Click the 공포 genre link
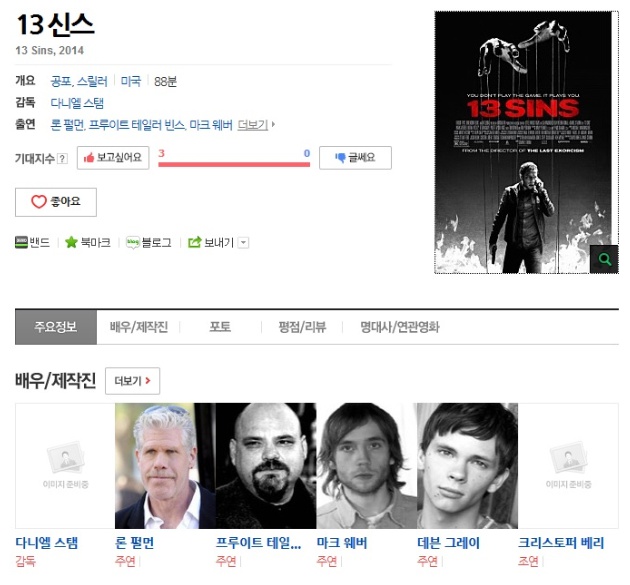 point(61,82)
